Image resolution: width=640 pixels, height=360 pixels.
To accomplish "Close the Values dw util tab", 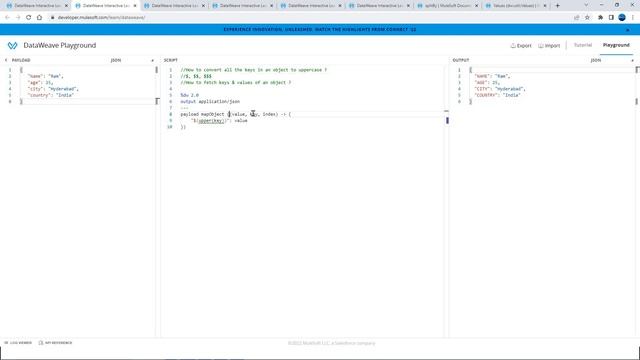I will click(x=544, y=6).
